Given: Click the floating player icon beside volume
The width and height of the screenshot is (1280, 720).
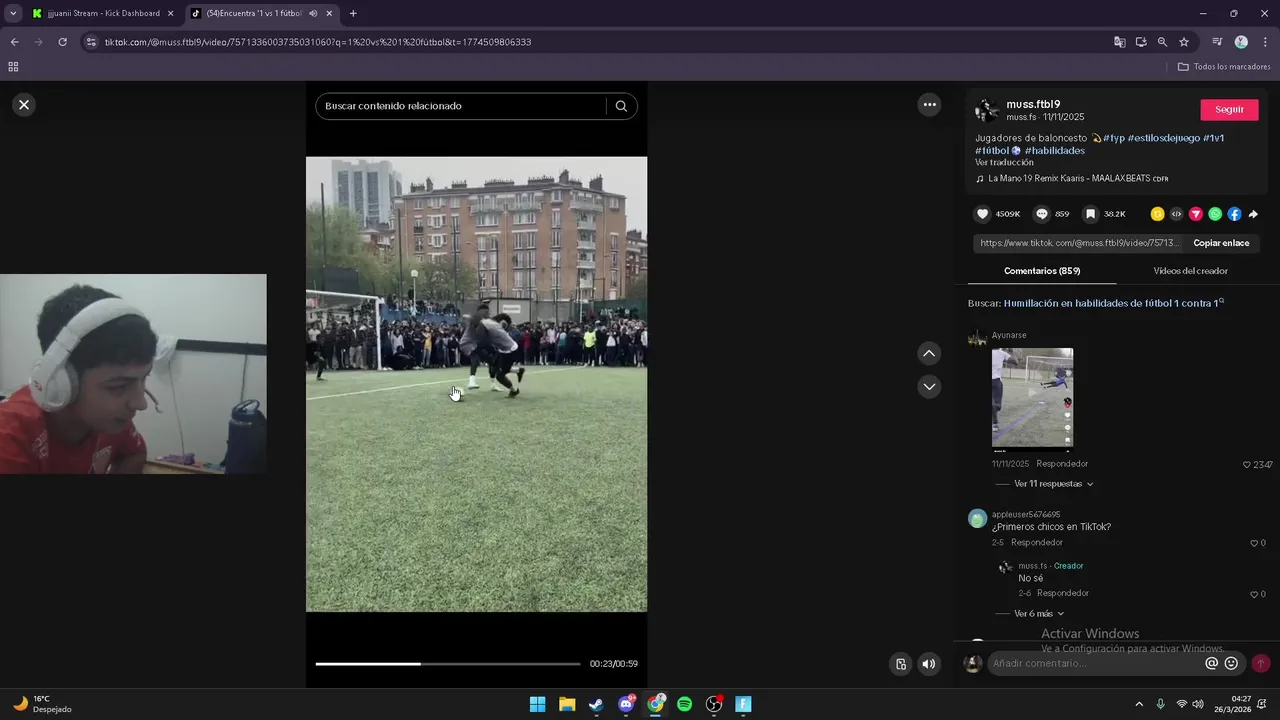Looking at the screenshot, I should [x=901, y=664].
